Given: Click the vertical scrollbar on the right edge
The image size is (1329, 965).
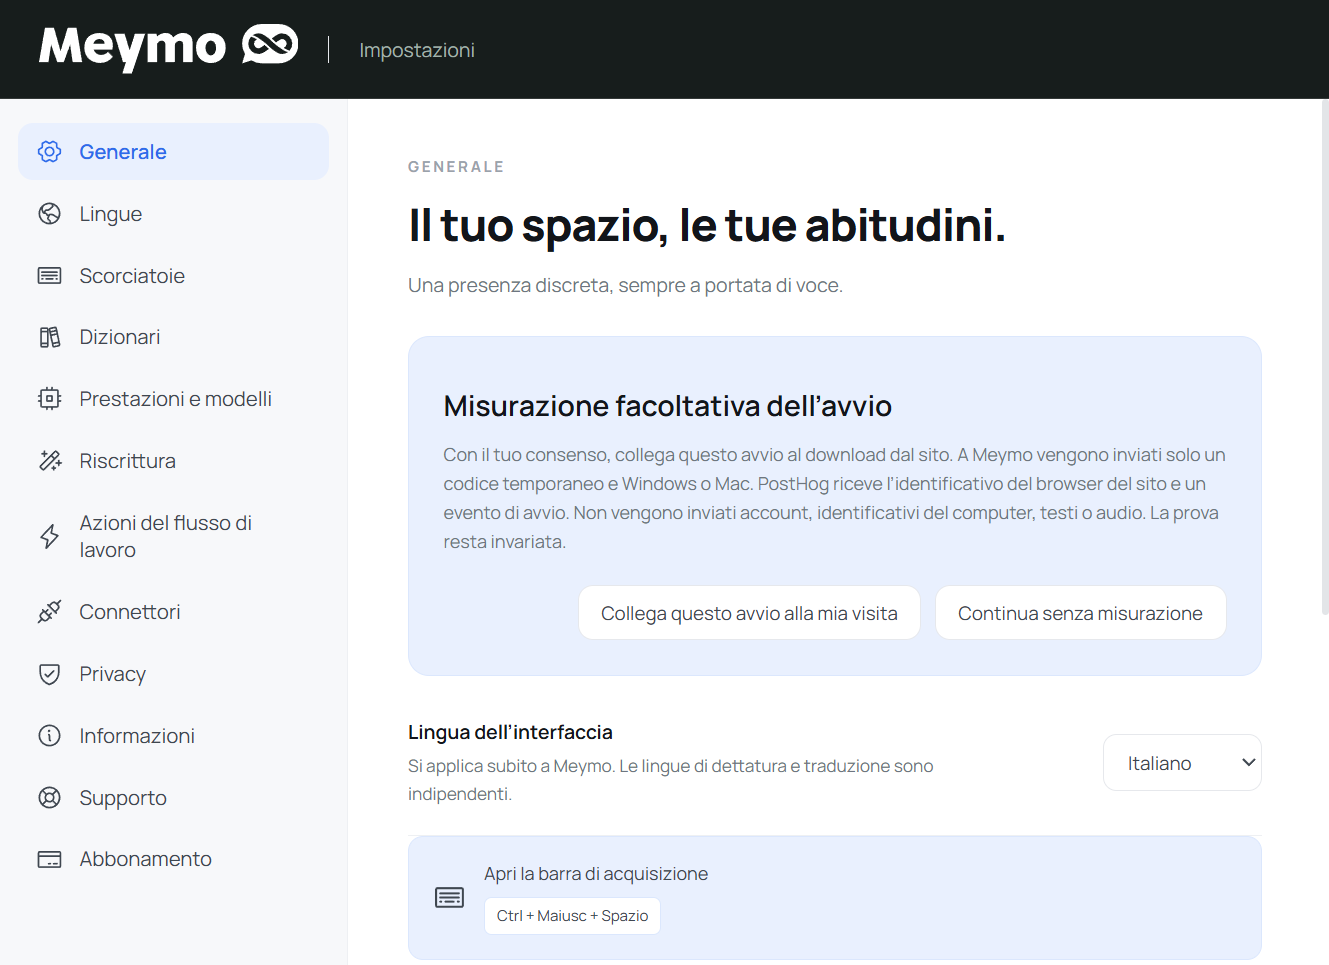Looking at the screenshot, I should pos(1324,360).
